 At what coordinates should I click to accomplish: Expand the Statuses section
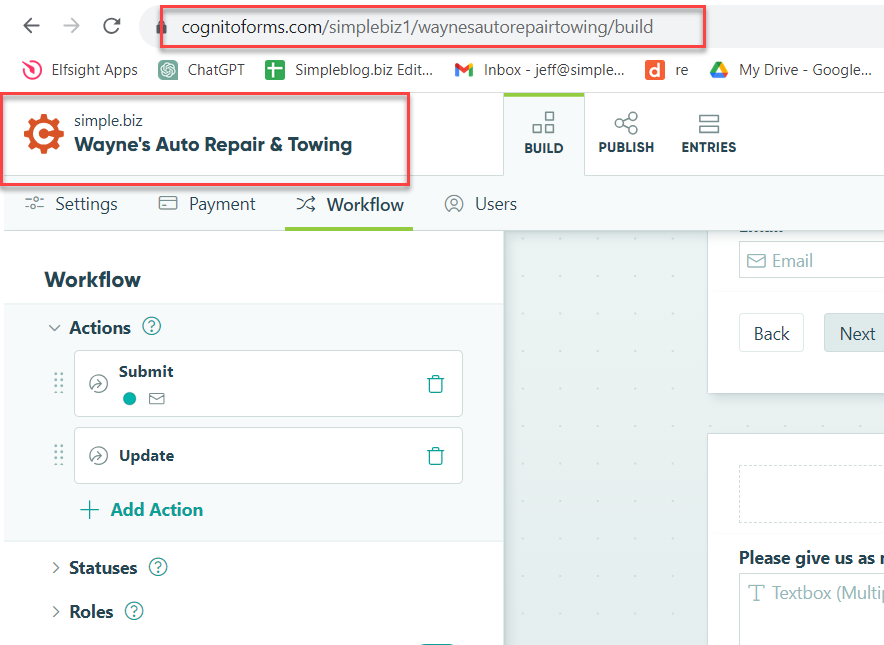click(55, 568)
